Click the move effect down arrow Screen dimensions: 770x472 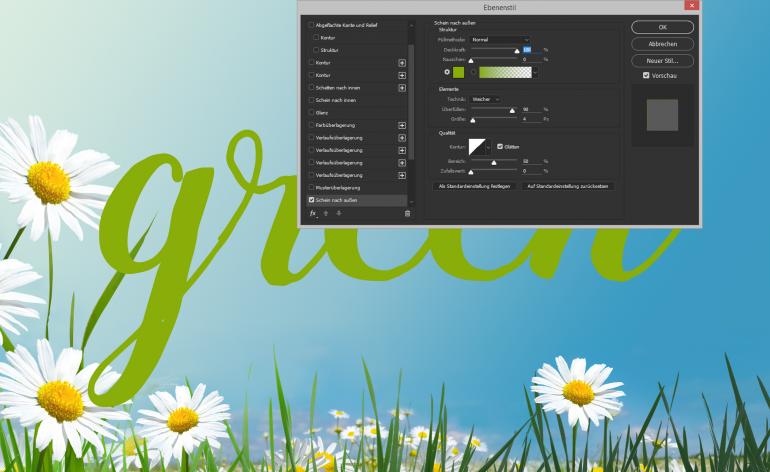(339, 213)
